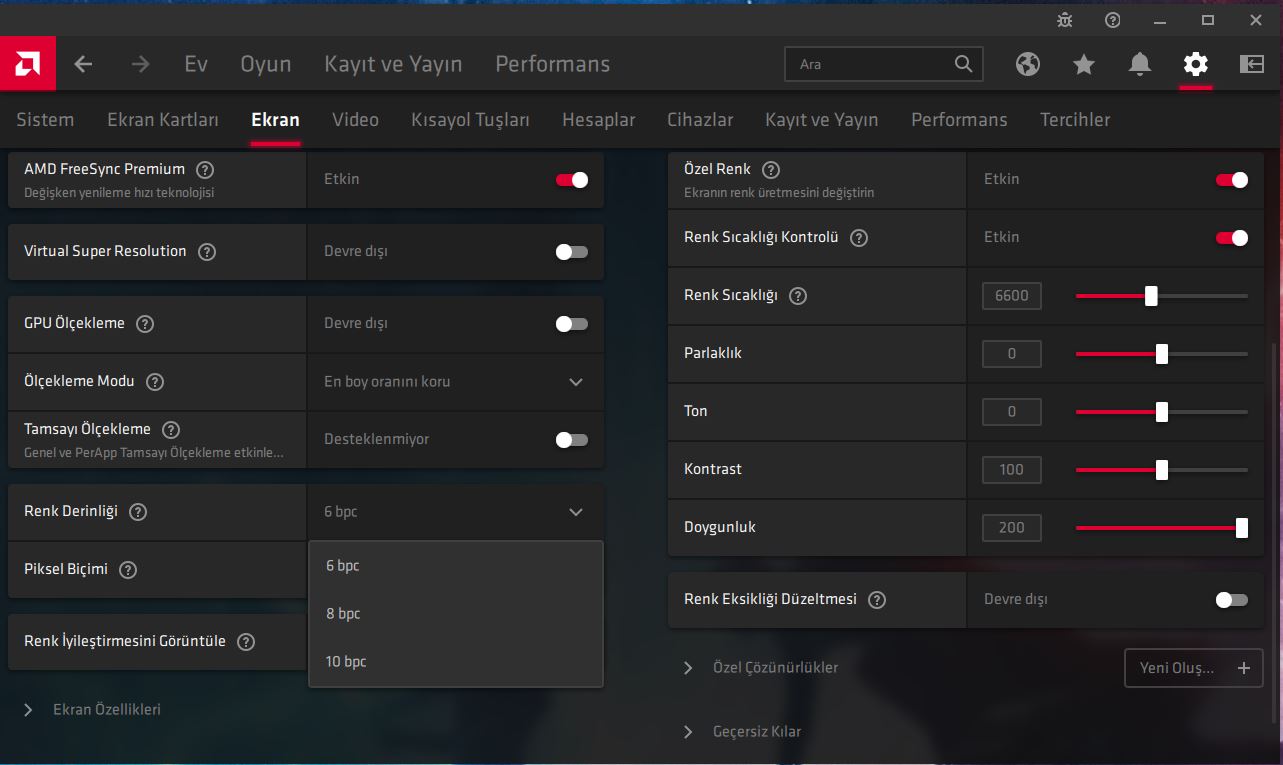Show help for AMD FreeSync Premium
Image resolution: width=1283 pixels, height=765 pixels.
click(205, 170)
